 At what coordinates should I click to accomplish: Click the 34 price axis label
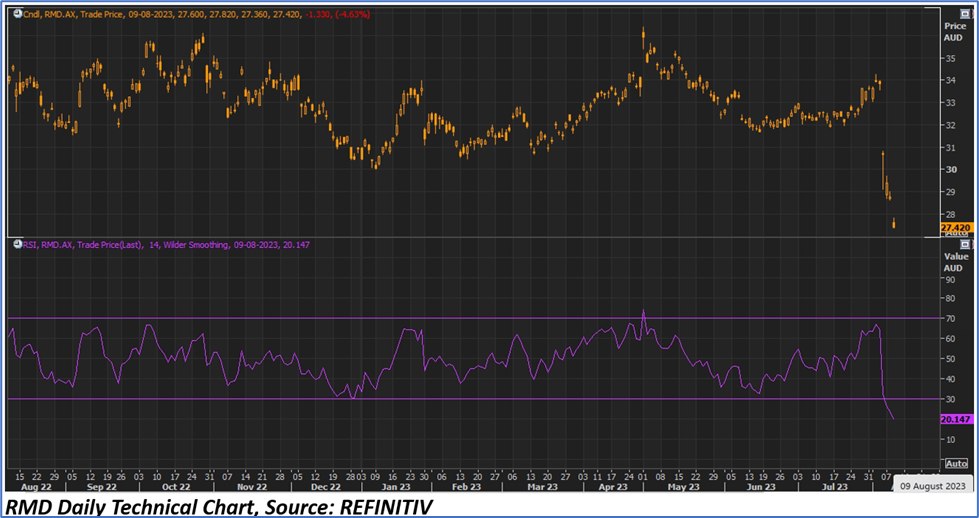[x=951, y=81]
